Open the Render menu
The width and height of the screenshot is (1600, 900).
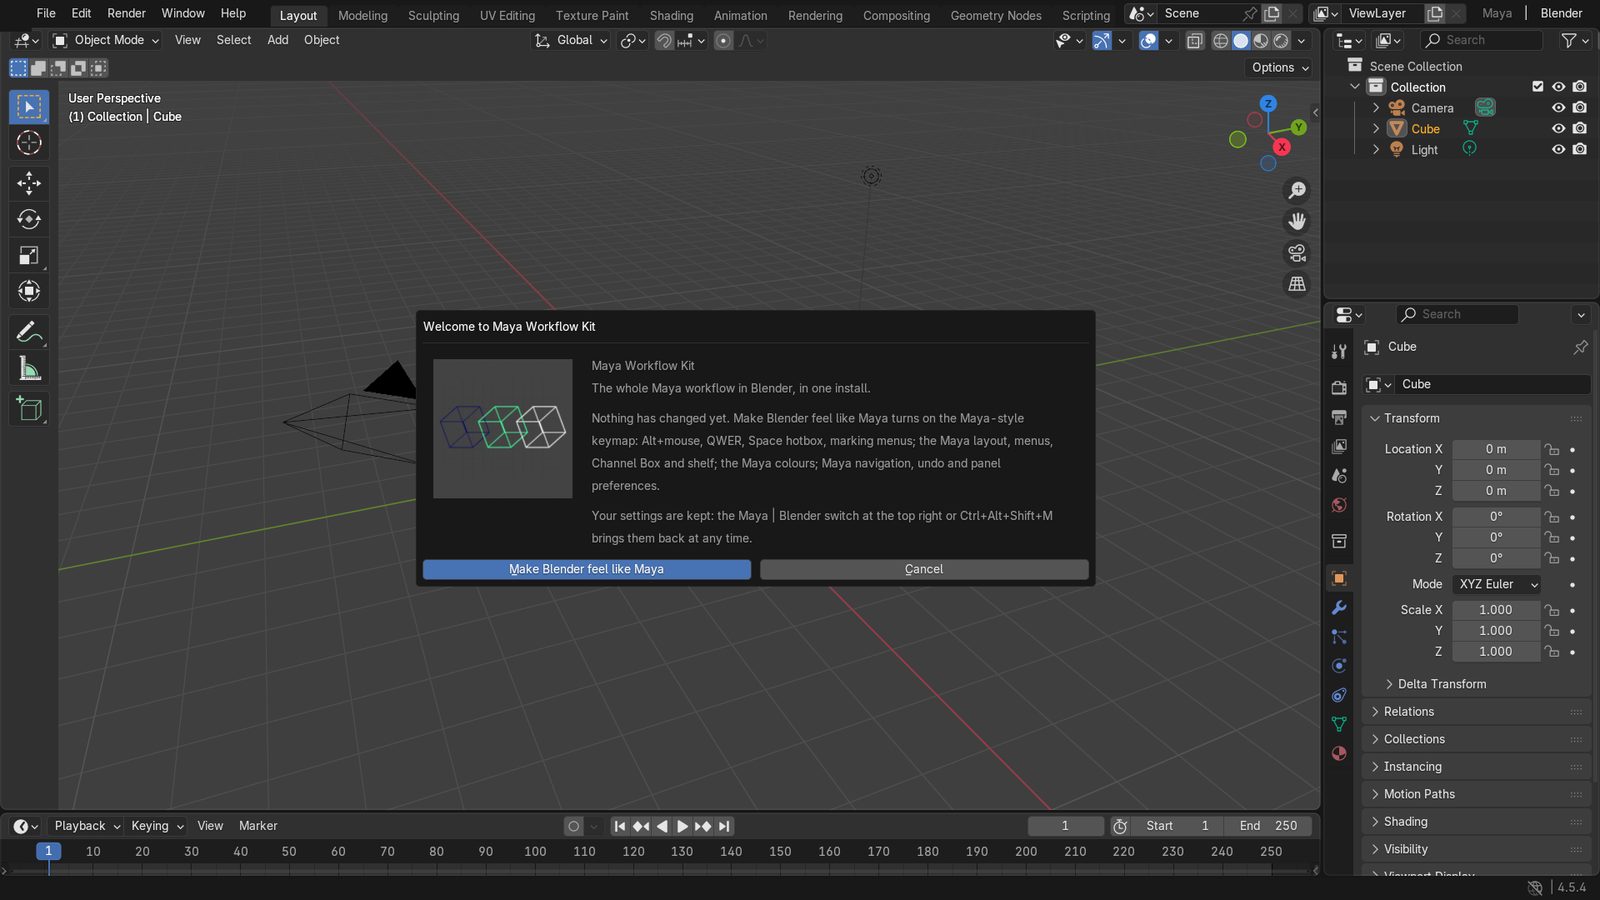tap(127, 13)
